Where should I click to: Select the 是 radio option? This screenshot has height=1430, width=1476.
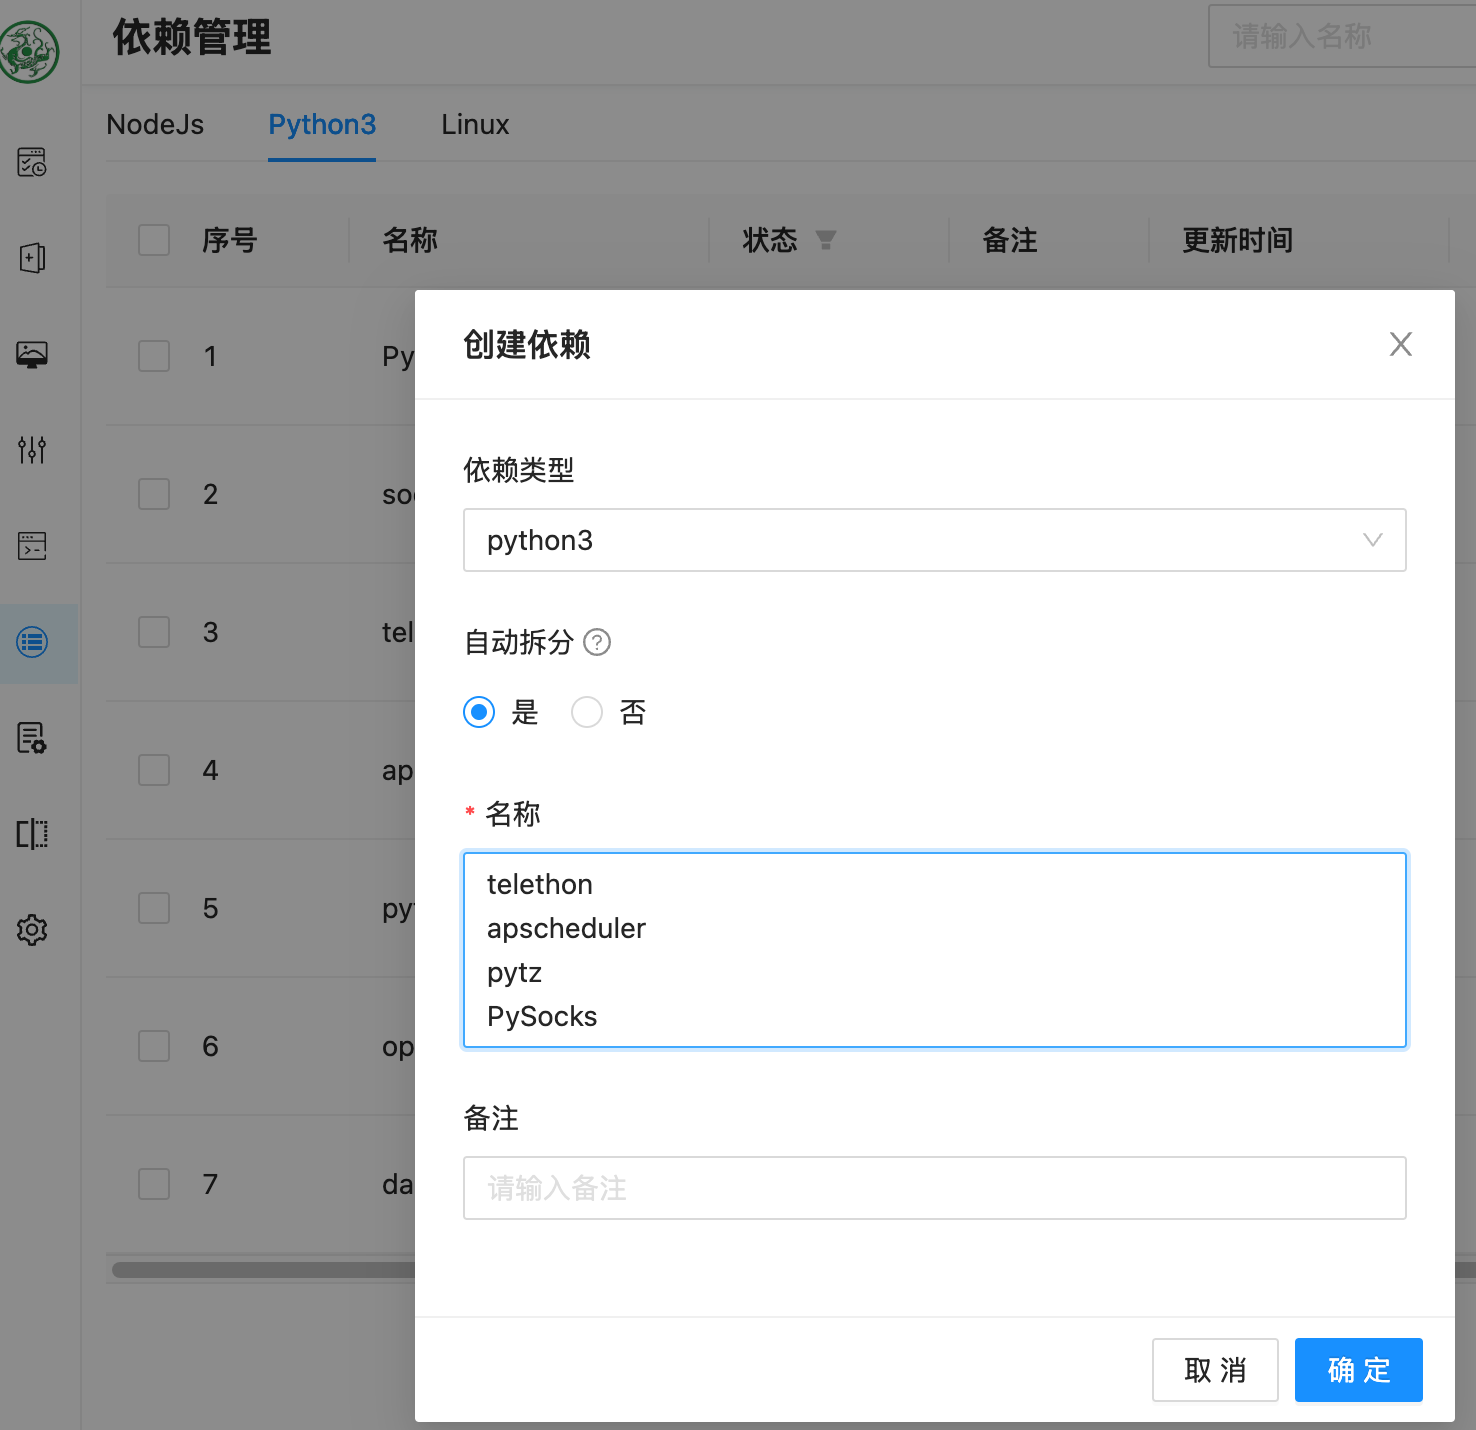(x=479, y=712)
